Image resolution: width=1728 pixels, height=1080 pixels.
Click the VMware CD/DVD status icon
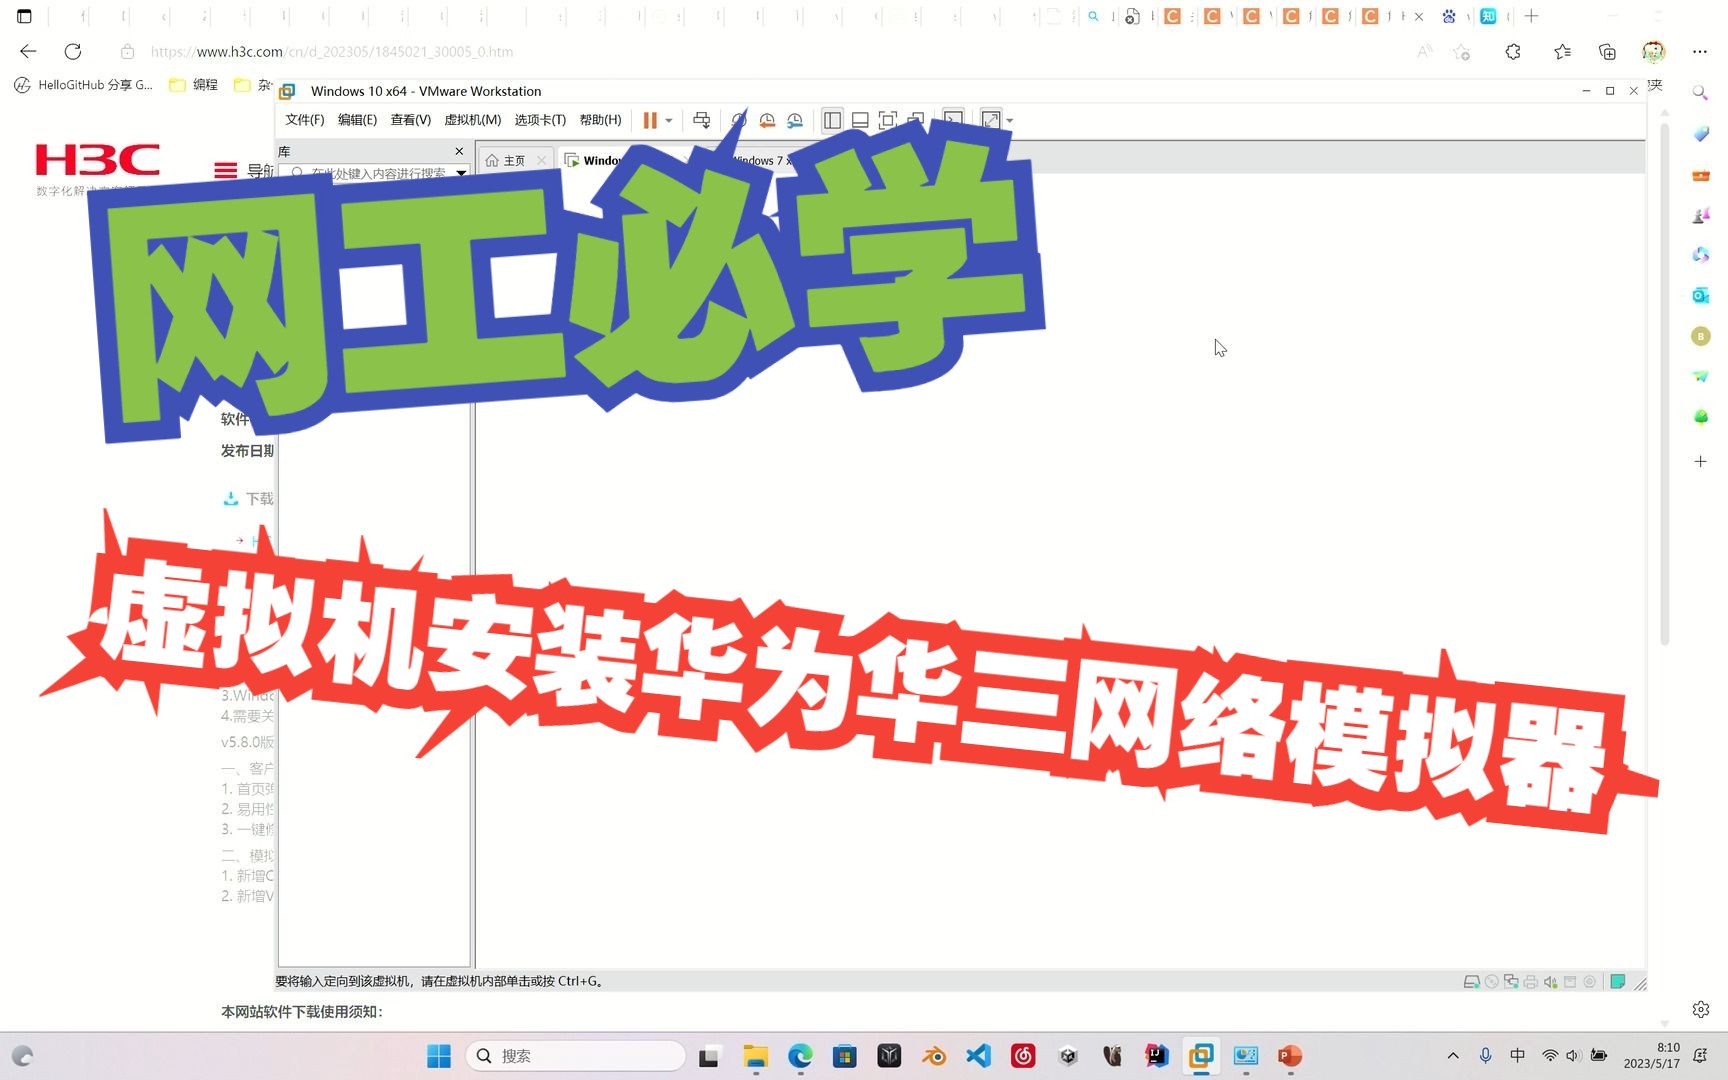[1491, 982]
